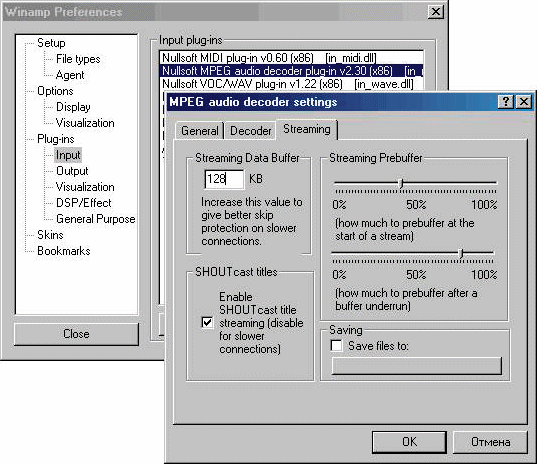Confirm settings with the OK button
Image resolution: width=537 pixels, height=464 pixels.
click(409, 442)
